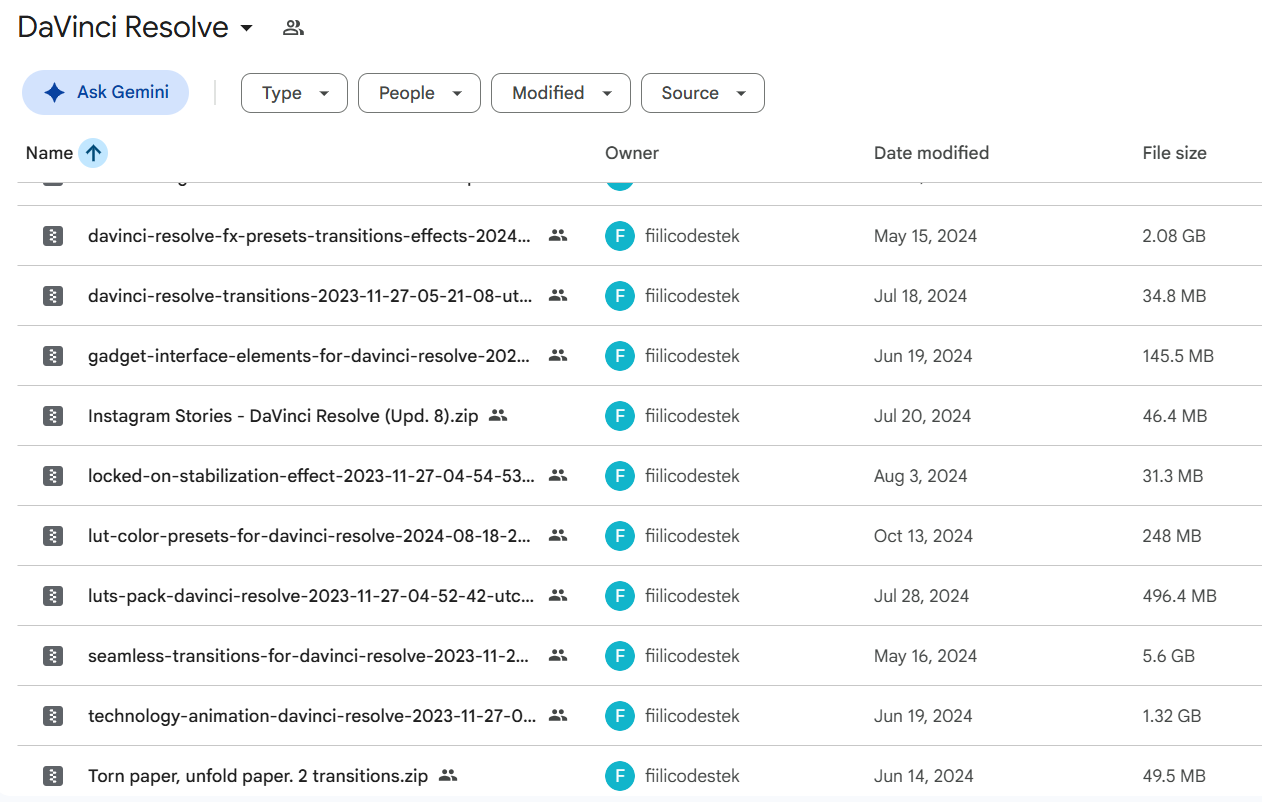This screenshot has height=802, width=1262.
Task: Click shared icon on technology-animation row
Action: (x=558, y=716)
